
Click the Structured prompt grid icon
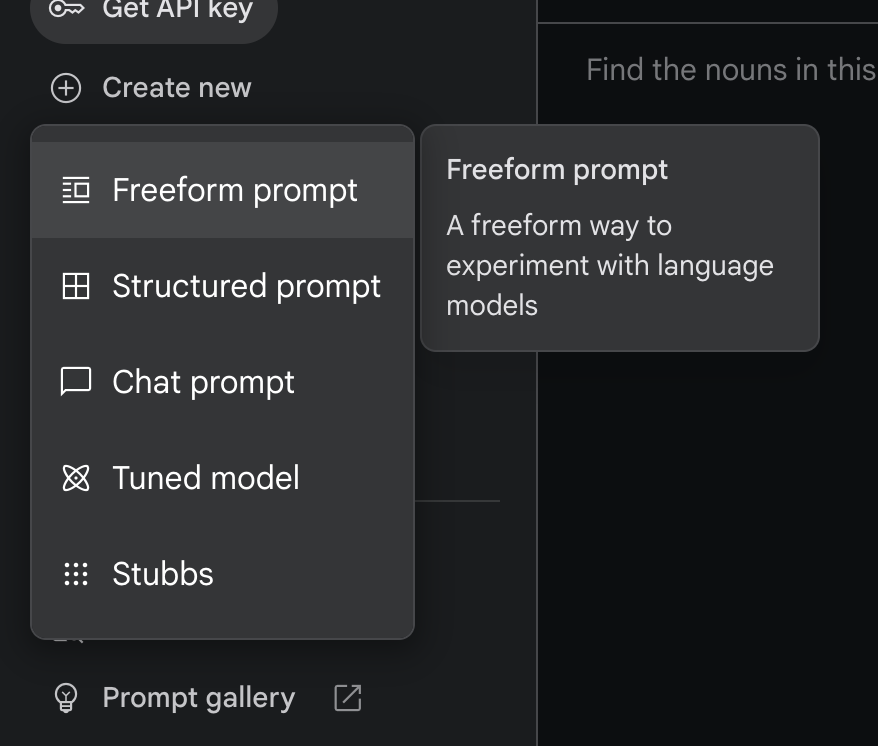76,286
